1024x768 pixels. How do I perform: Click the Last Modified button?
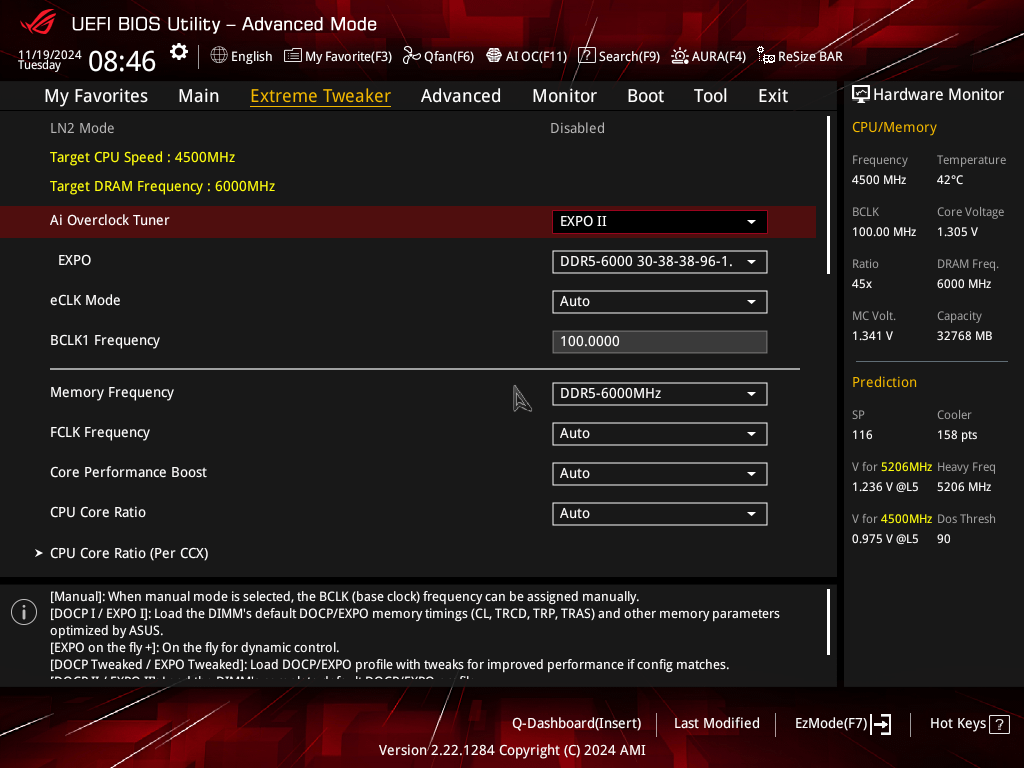716,724
